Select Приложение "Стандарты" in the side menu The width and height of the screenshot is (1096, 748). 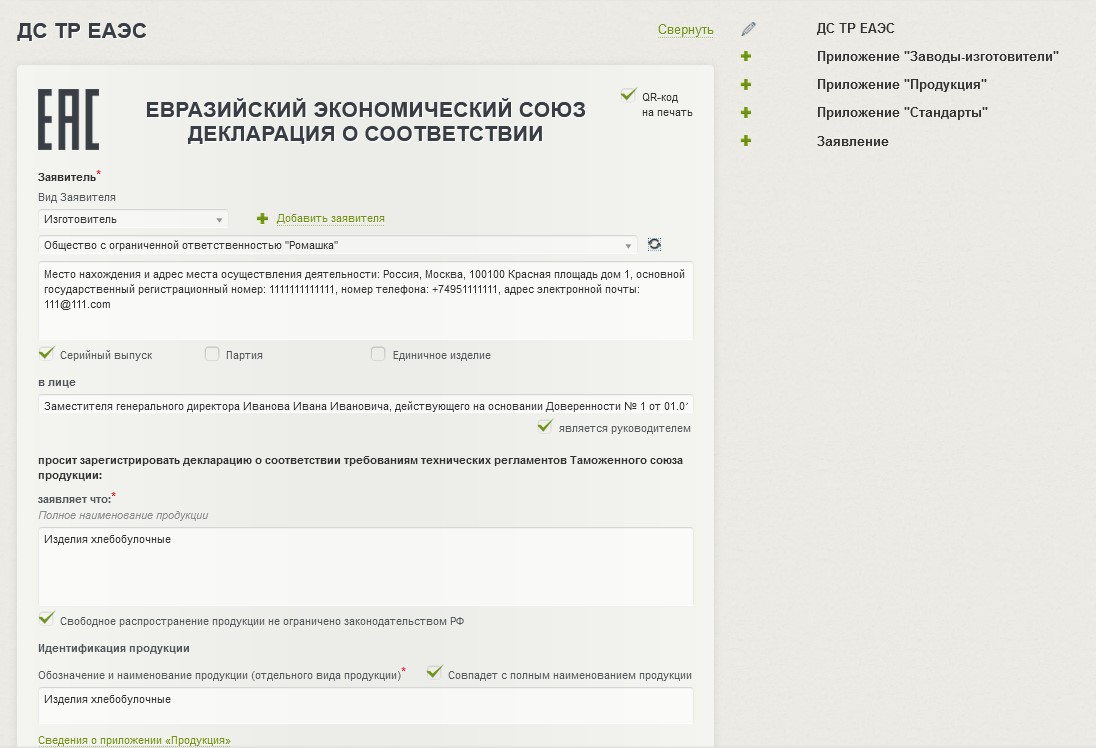901,113
